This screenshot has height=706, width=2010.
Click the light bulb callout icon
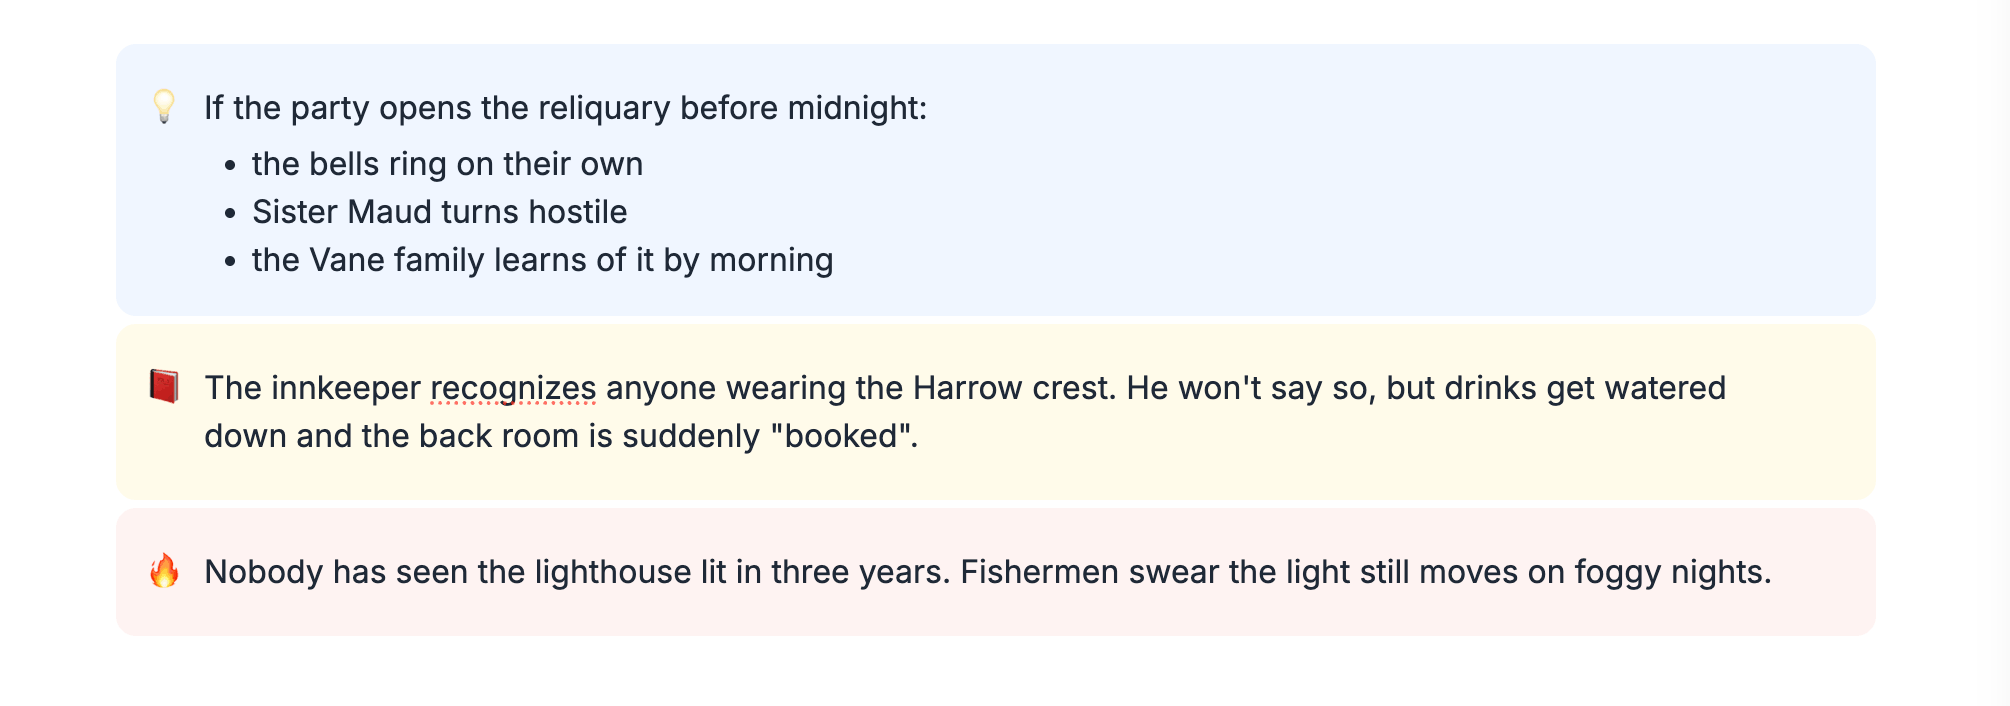164,106
